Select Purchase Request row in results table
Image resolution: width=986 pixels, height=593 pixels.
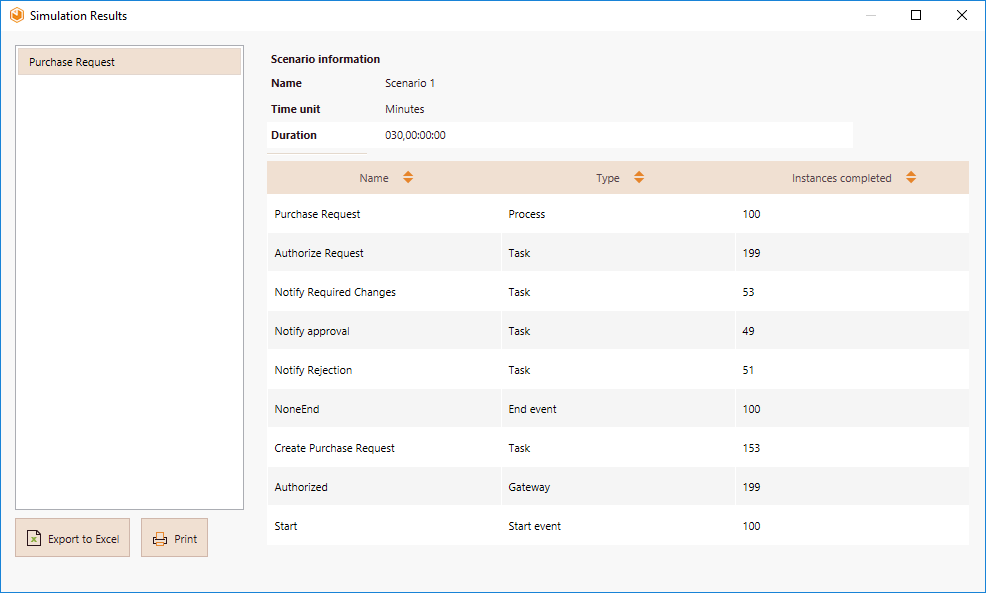[x=618, y=214]
